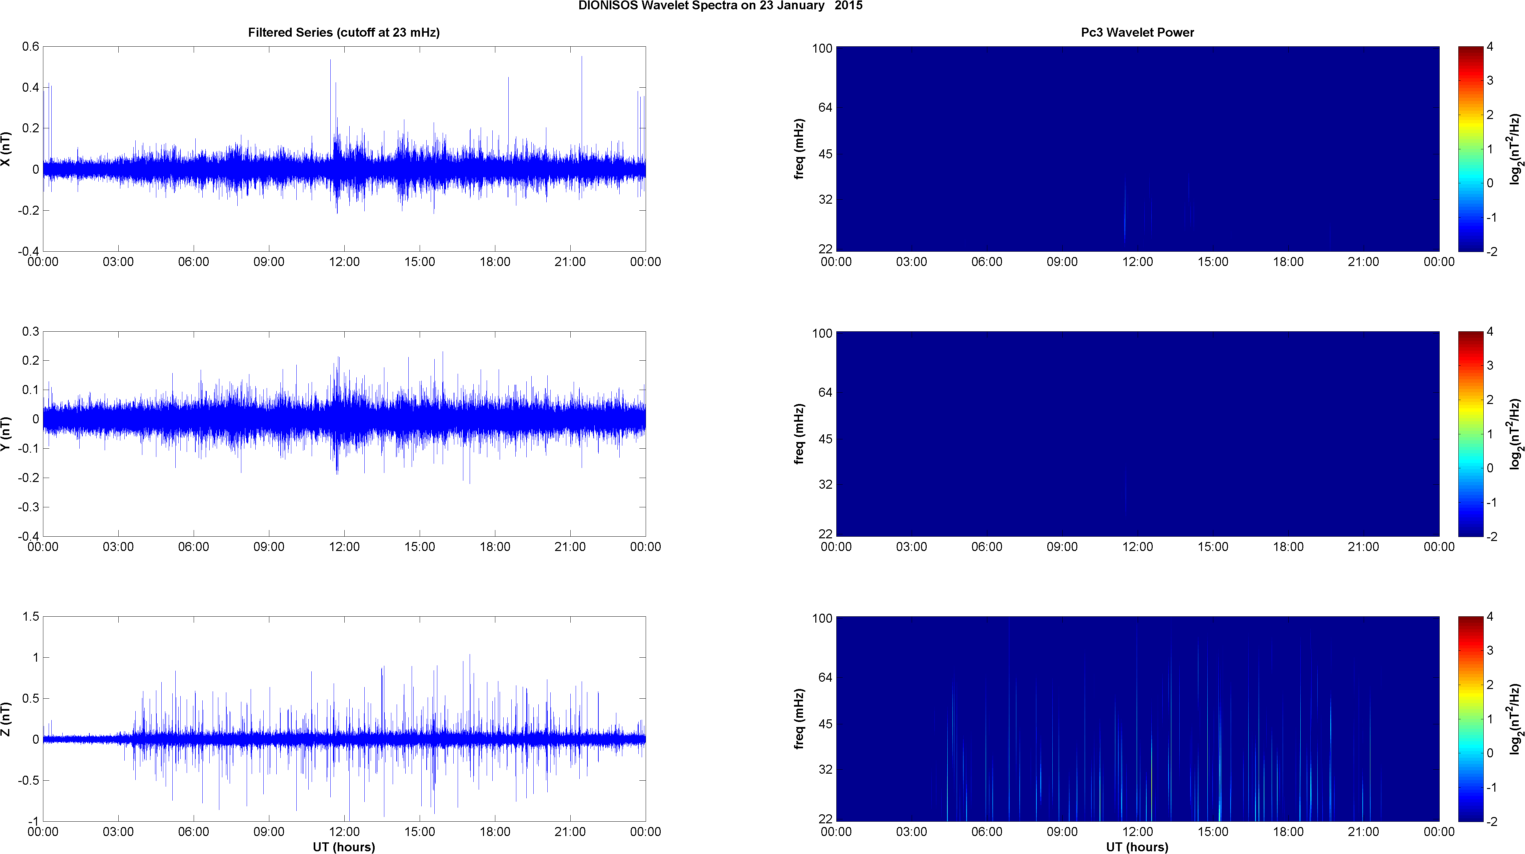Select the 'Filtered Series (cutoff at 23 mHz)' heading
The image size is (1525, 854).
pos(344,32)
